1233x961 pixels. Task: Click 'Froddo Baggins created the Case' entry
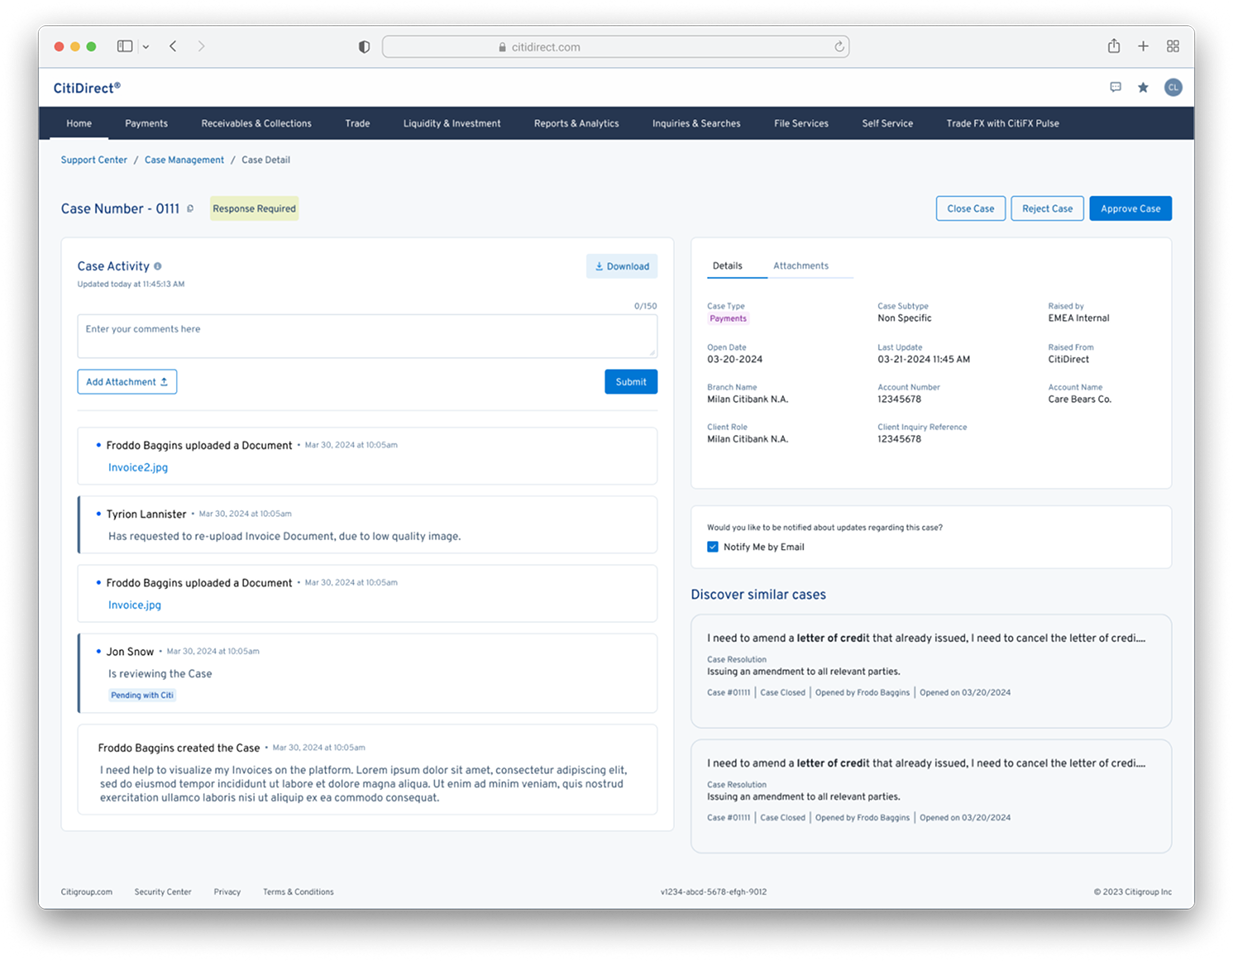(x=367, y=770)
